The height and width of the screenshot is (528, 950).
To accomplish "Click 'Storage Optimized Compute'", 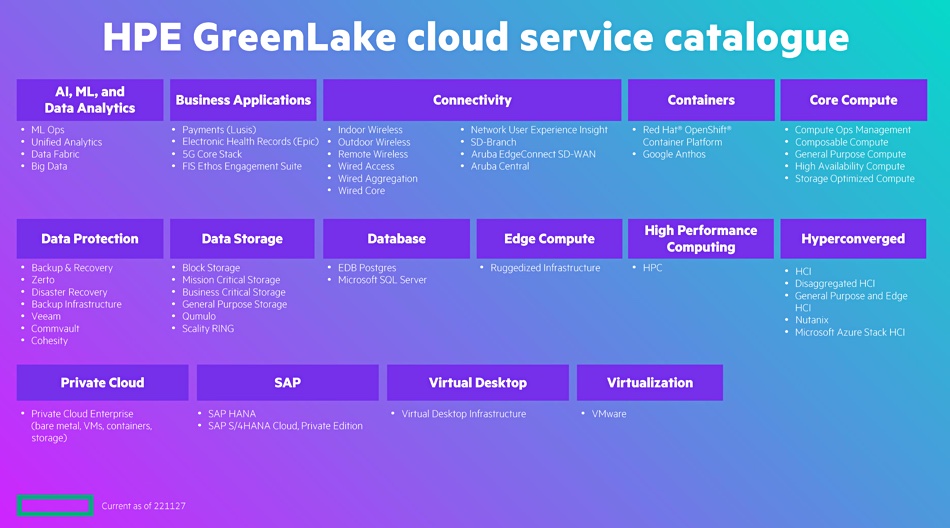I will [x=855, y=178].
